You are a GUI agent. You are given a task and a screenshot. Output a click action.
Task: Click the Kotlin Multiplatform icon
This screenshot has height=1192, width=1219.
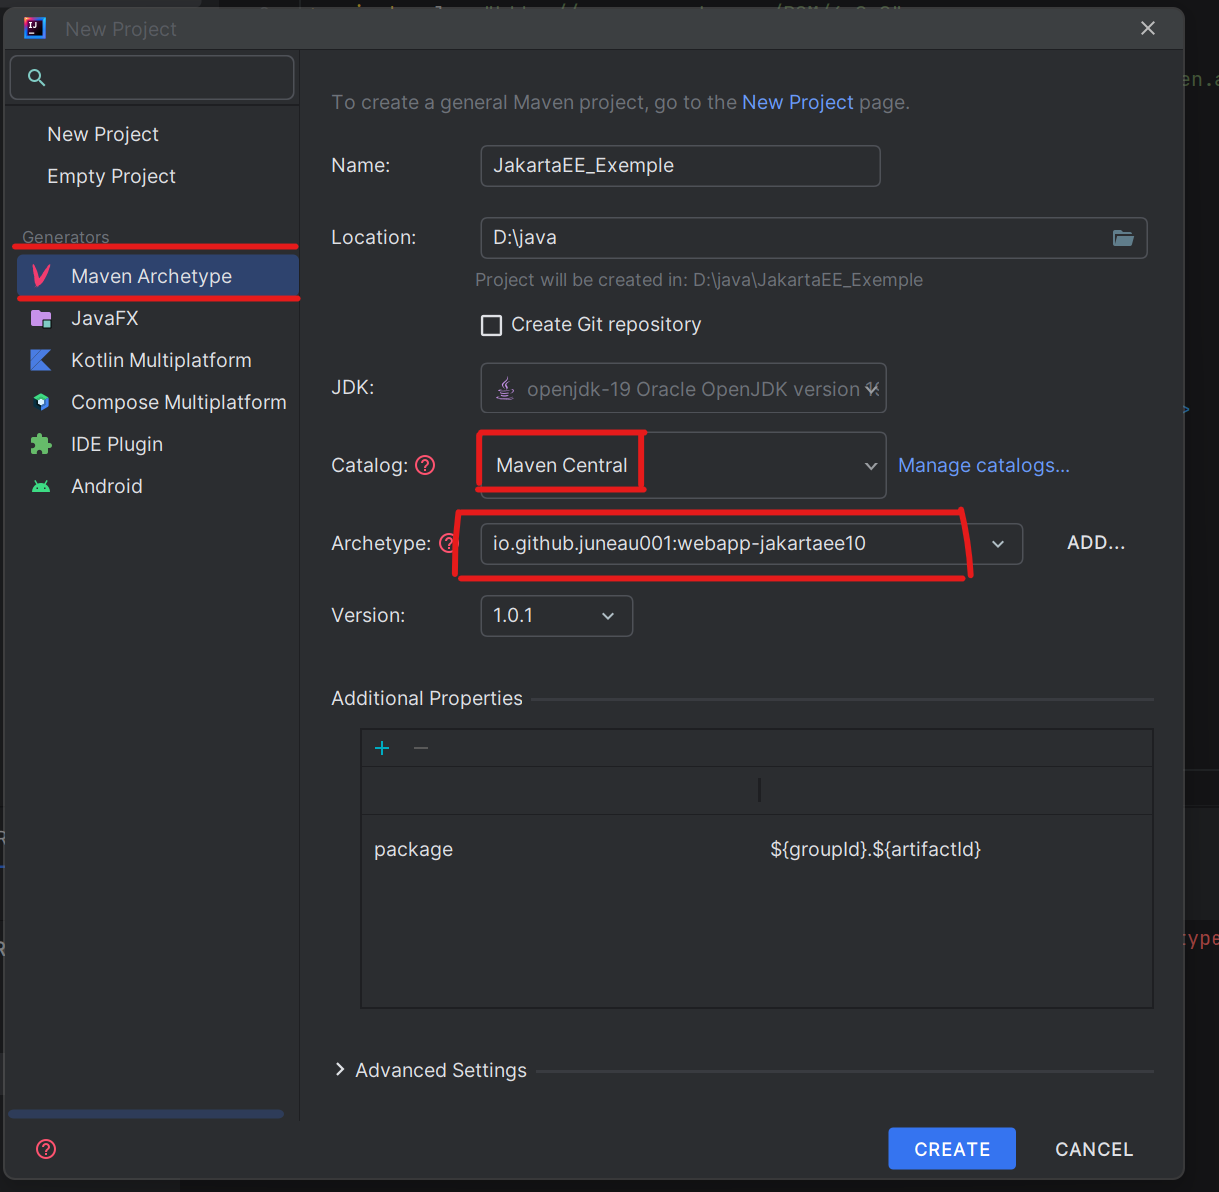click(x=41, y=360)
